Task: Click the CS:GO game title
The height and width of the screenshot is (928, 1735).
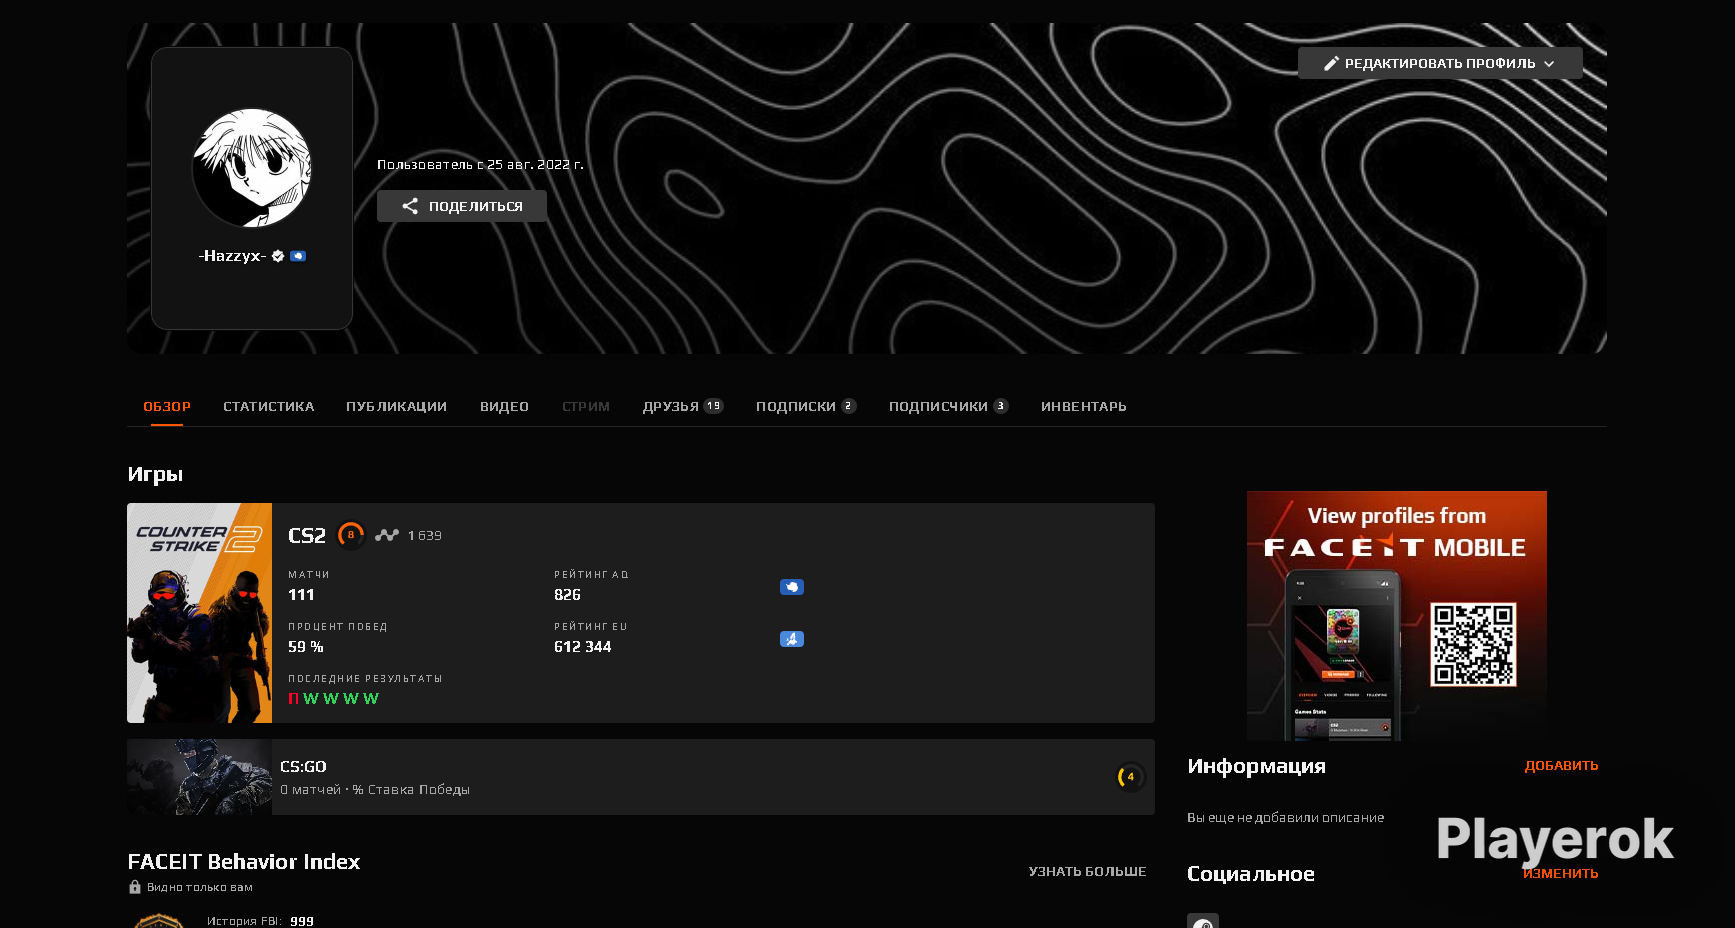Action: 303,767
